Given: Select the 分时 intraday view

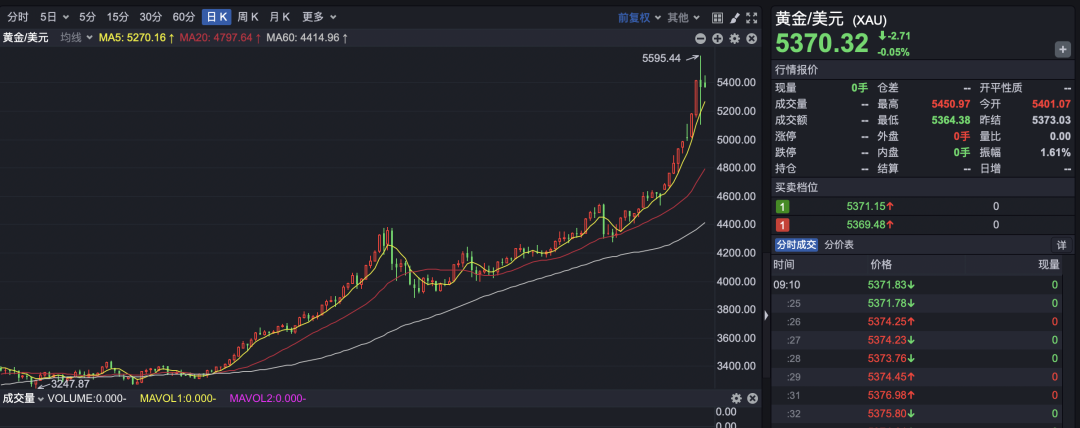Looking at the screenshot, I should pyautogui.click(x=18, y=17).
